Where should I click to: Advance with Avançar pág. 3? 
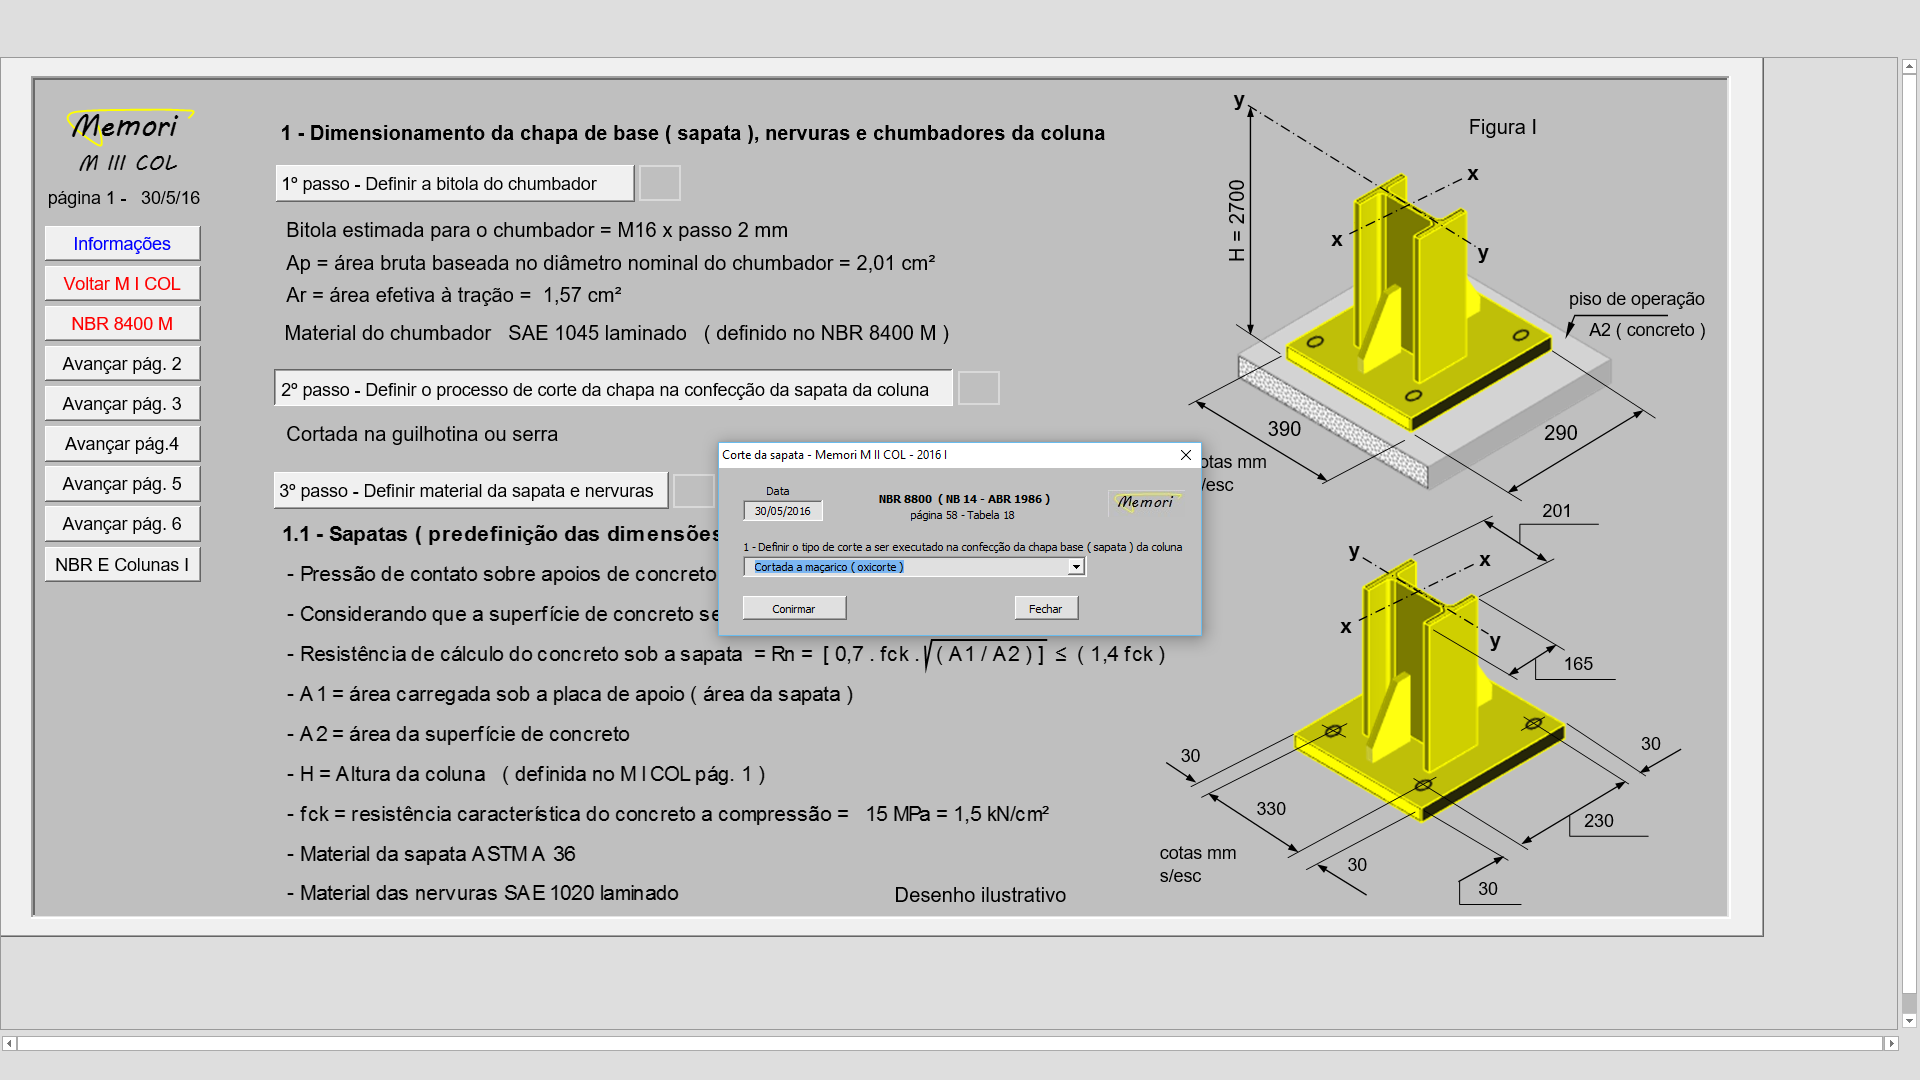coord(122,404)
